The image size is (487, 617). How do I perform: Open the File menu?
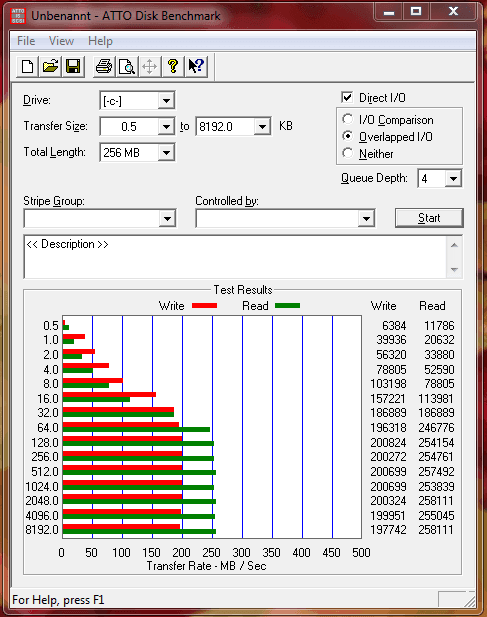[26, 41]
